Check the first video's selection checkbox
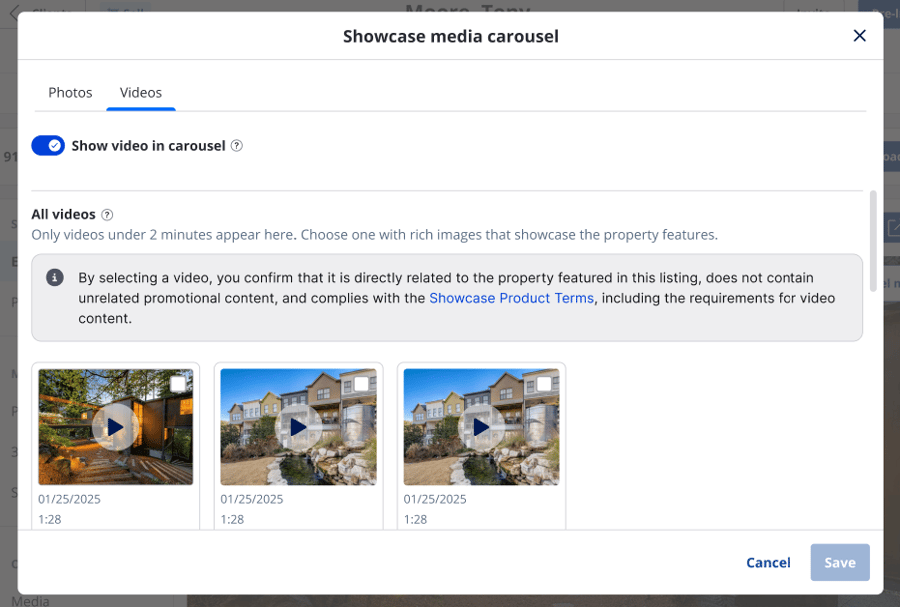900x607 pixels. (178, 384)
